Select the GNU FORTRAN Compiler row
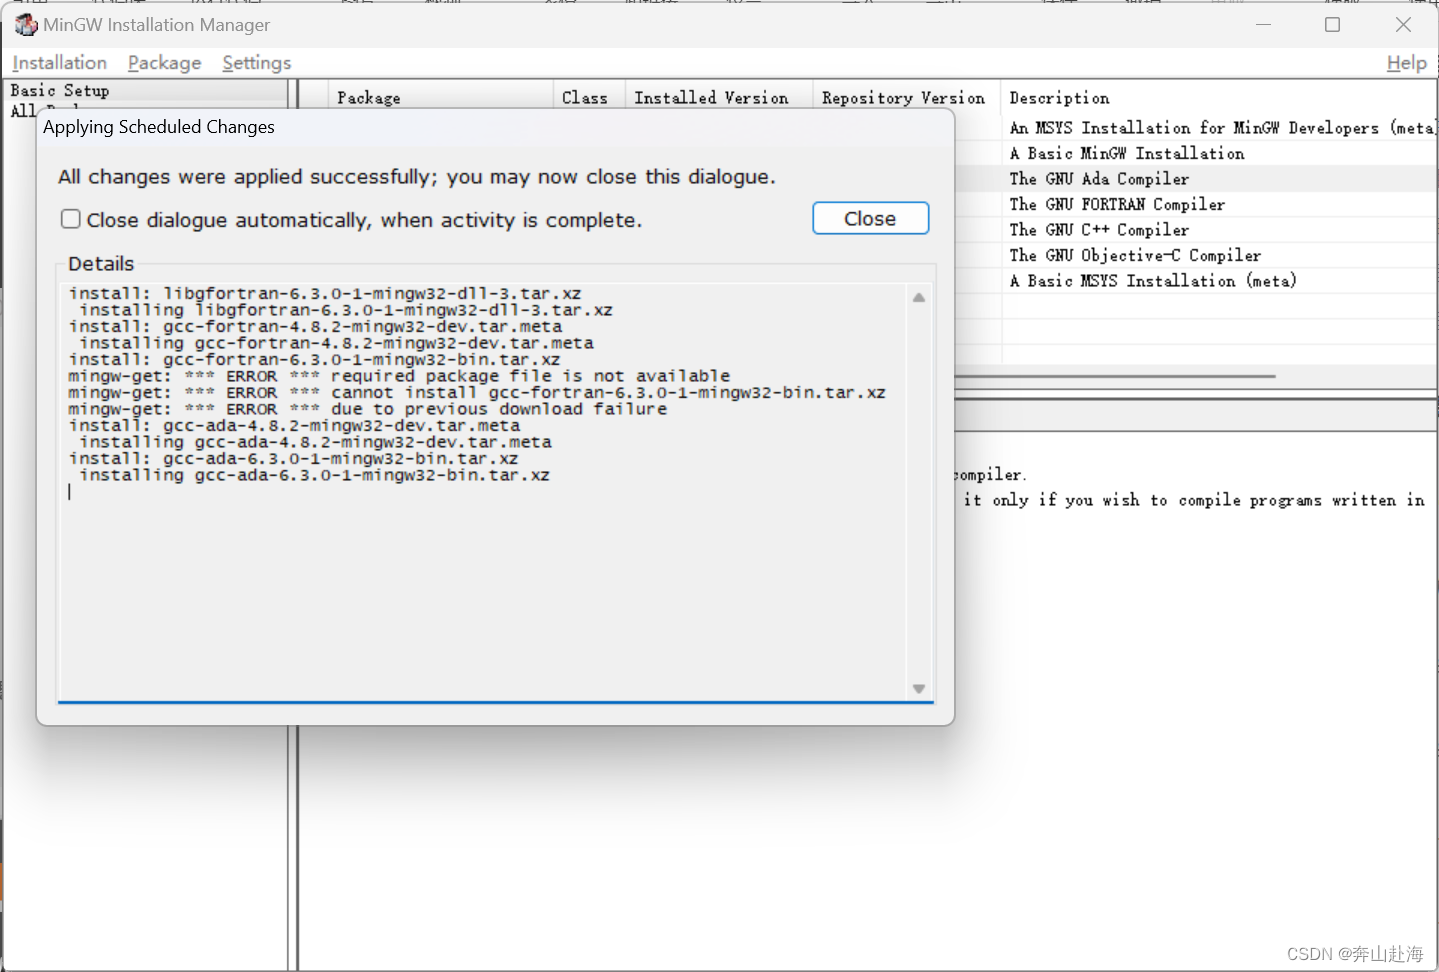 point(1196,204)
